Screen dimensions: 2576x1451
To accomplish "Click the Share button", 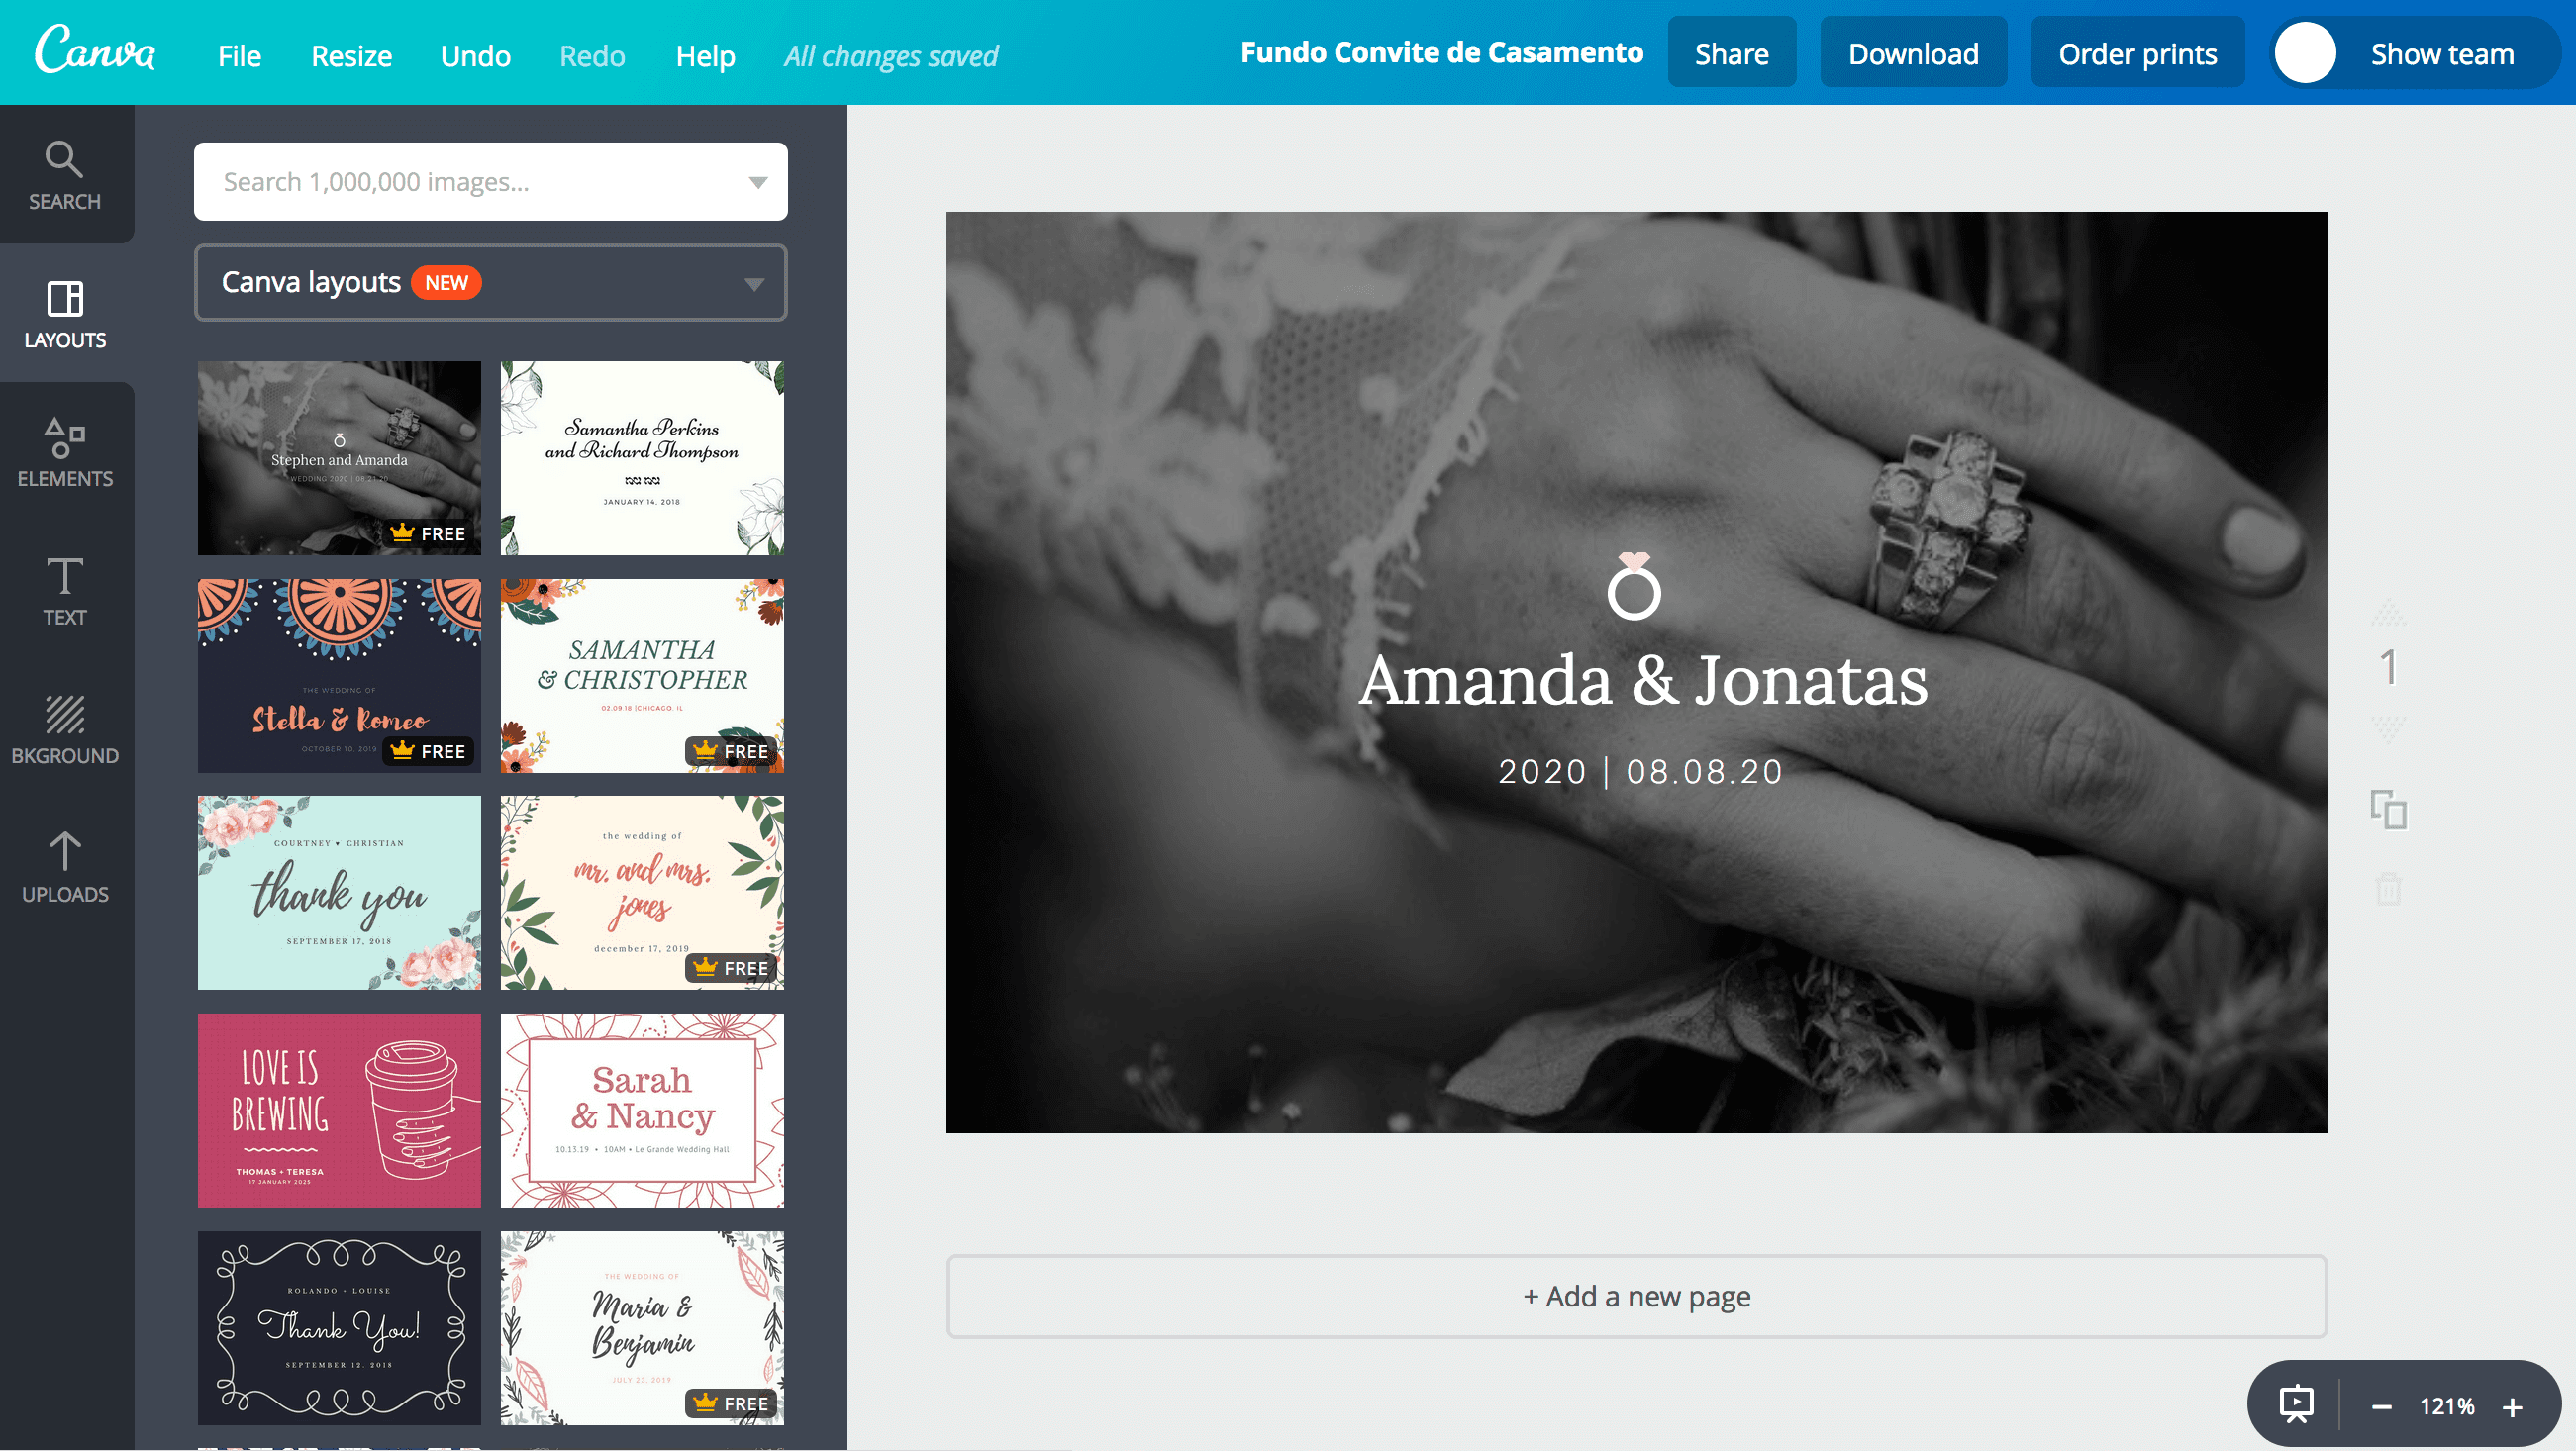I will (x=1731, y=53).
